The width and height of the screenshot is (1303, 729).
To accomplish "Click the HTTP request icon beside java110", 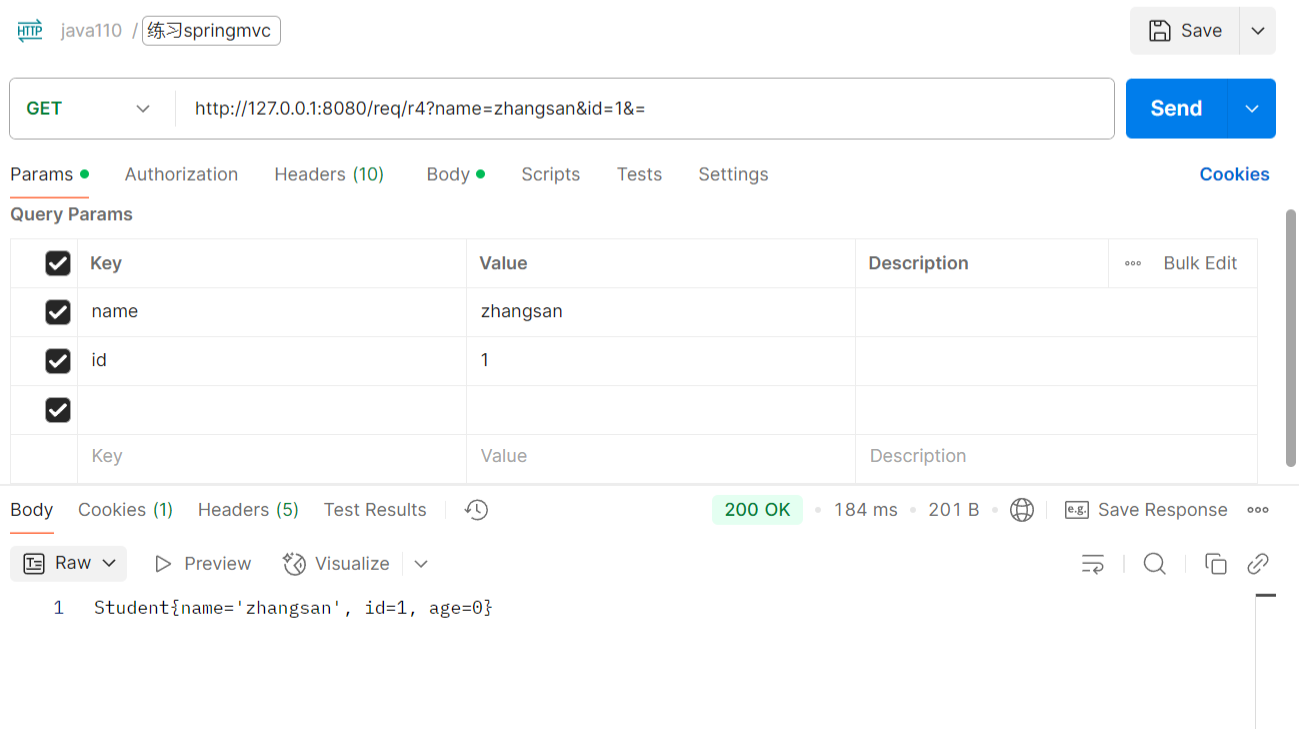I will [30, 31].
